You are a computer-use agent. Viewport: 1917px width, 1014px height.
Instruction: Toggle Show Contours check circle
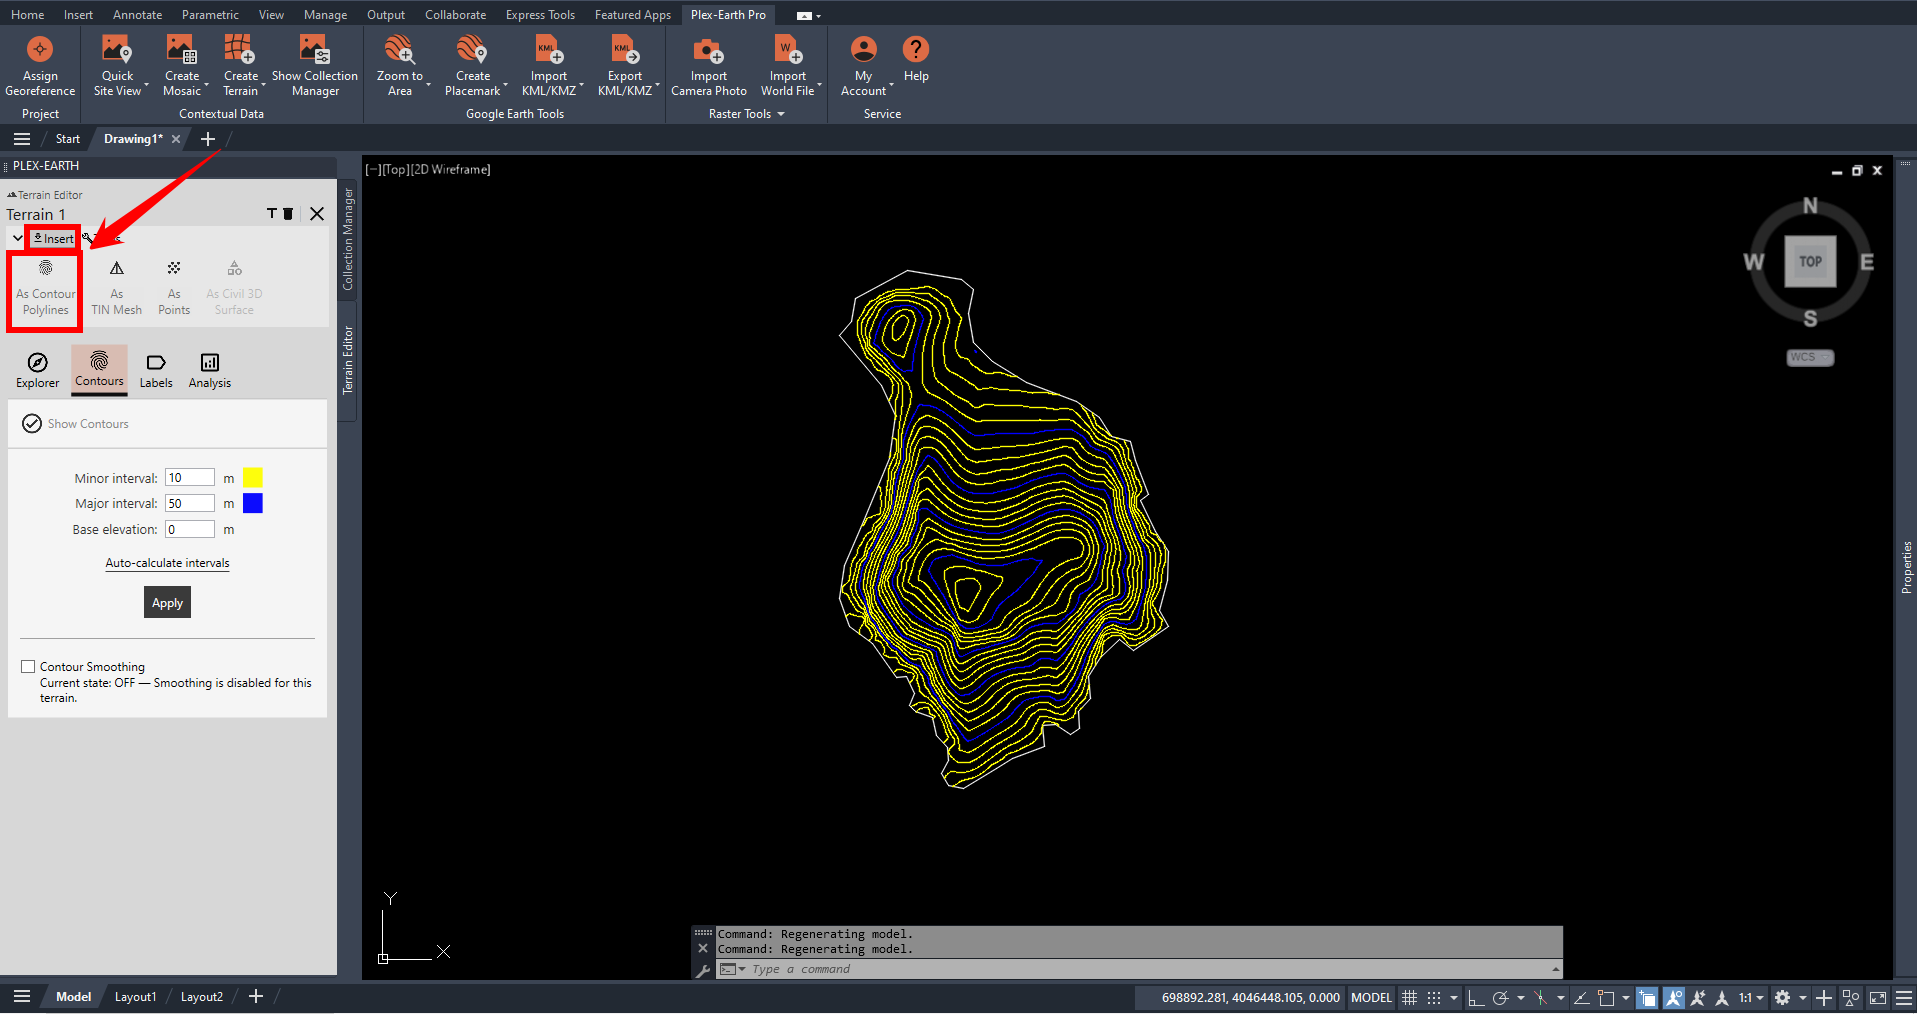click(x=32, y=424)
